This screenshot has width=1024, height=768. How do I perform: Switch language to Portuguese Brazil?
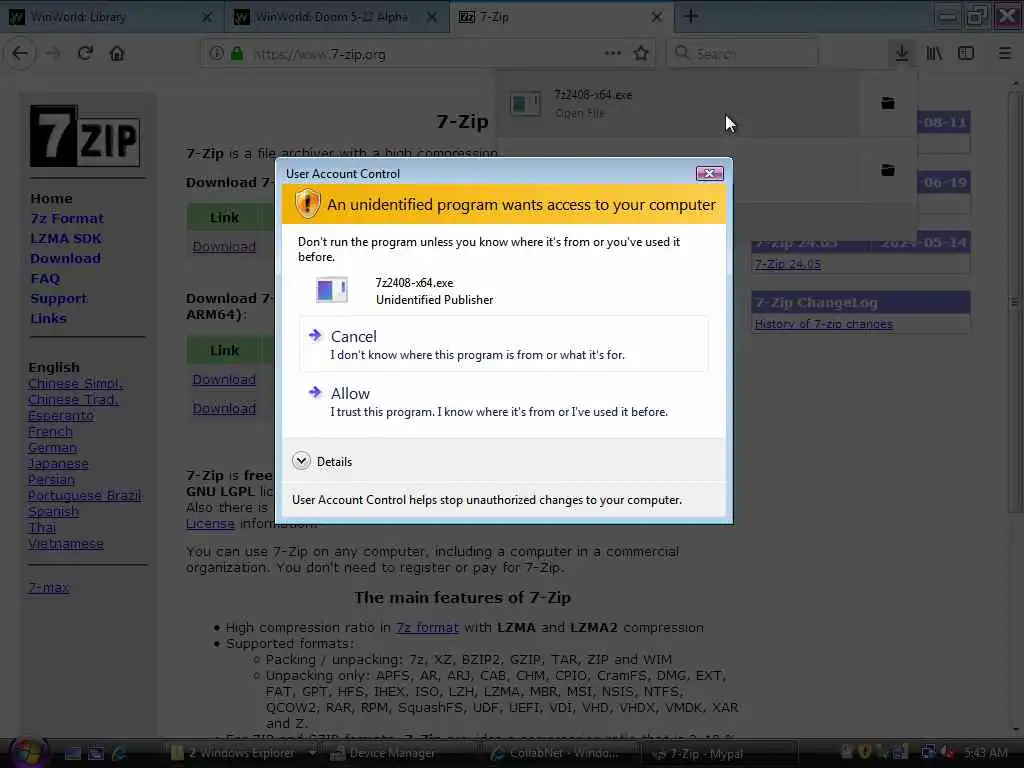pos(85,496)
